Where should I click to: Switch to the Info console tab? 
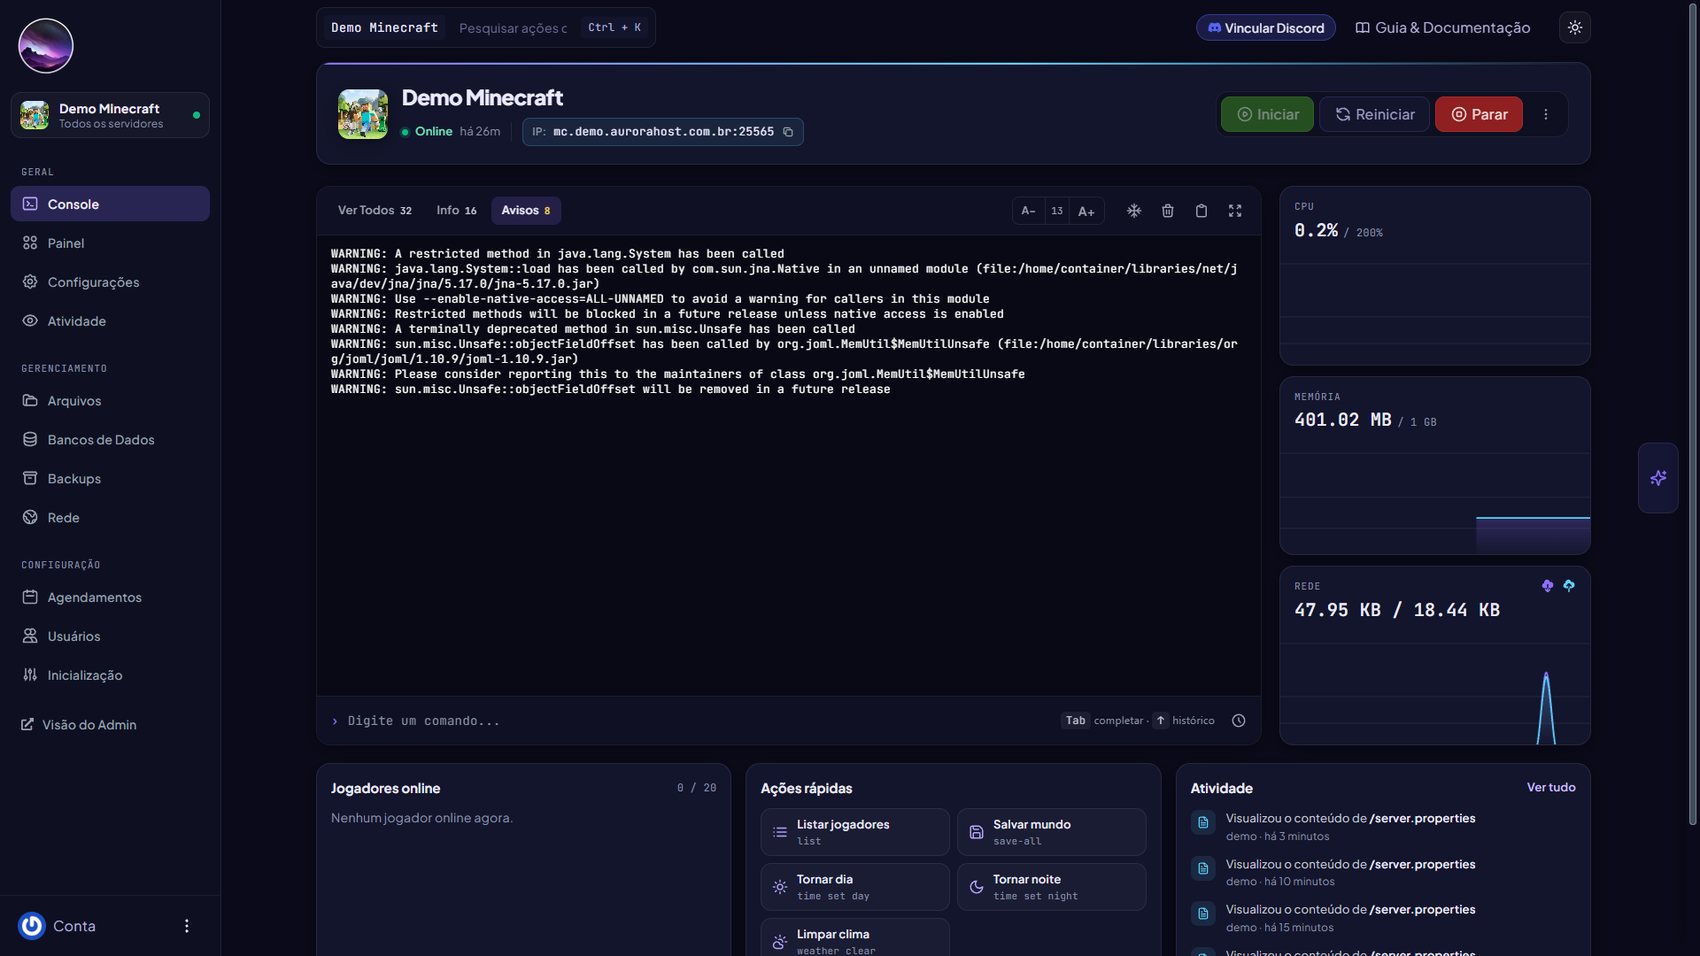pyautogui.click(x=456, y=211)
